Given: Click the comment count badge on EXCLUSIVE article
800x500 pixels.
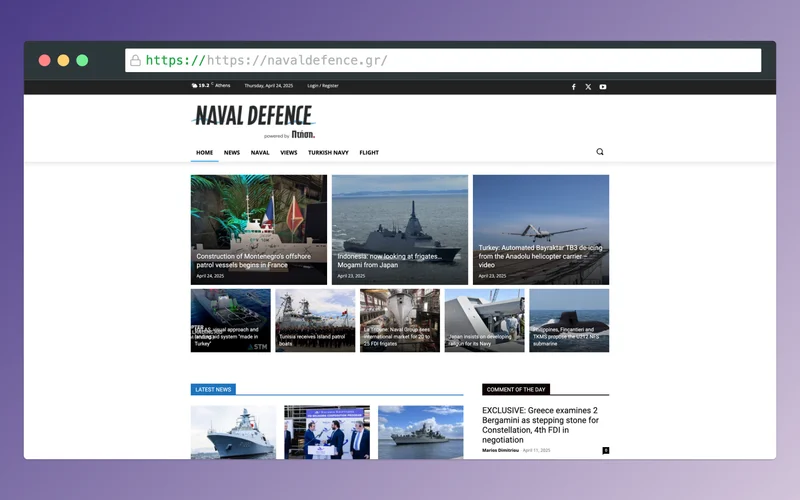Looking at the screenshot, I should pos(606,451).
